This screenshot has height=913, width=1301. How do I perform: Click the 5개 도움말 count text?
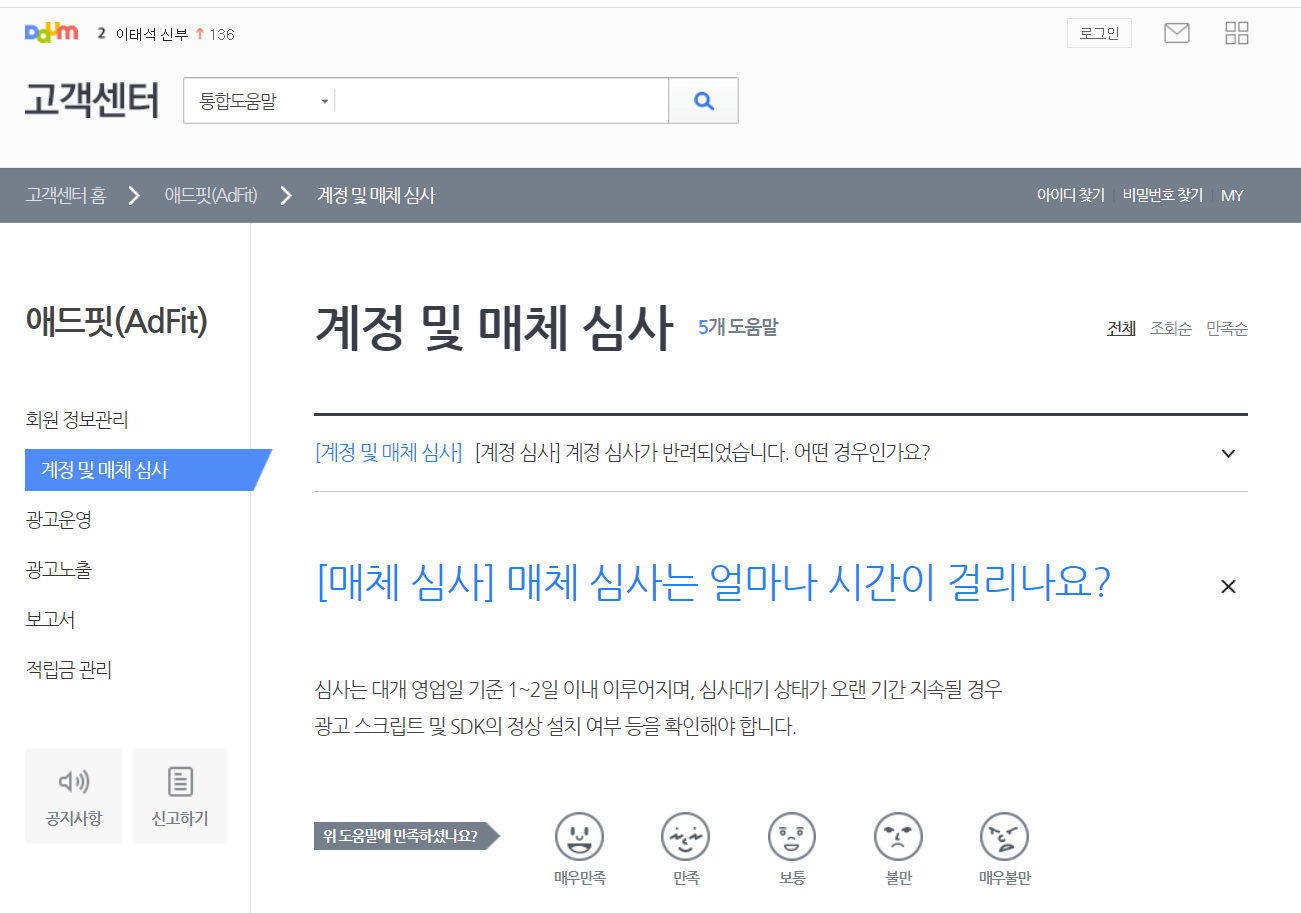(737, 327)
